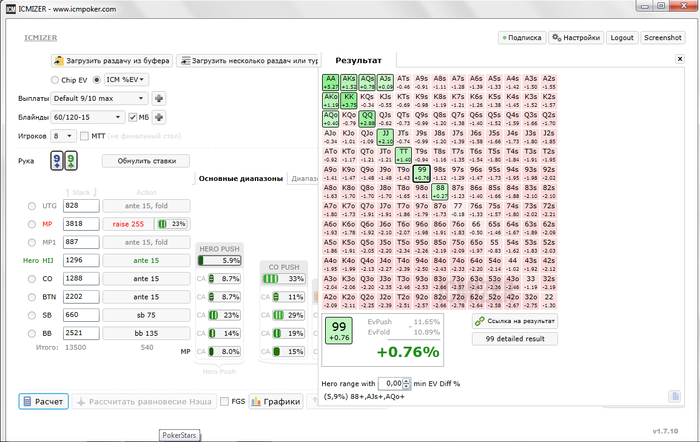Select the Chip EV radio button
Viewport: 700px width, 442px height.
tap(55, 80)
